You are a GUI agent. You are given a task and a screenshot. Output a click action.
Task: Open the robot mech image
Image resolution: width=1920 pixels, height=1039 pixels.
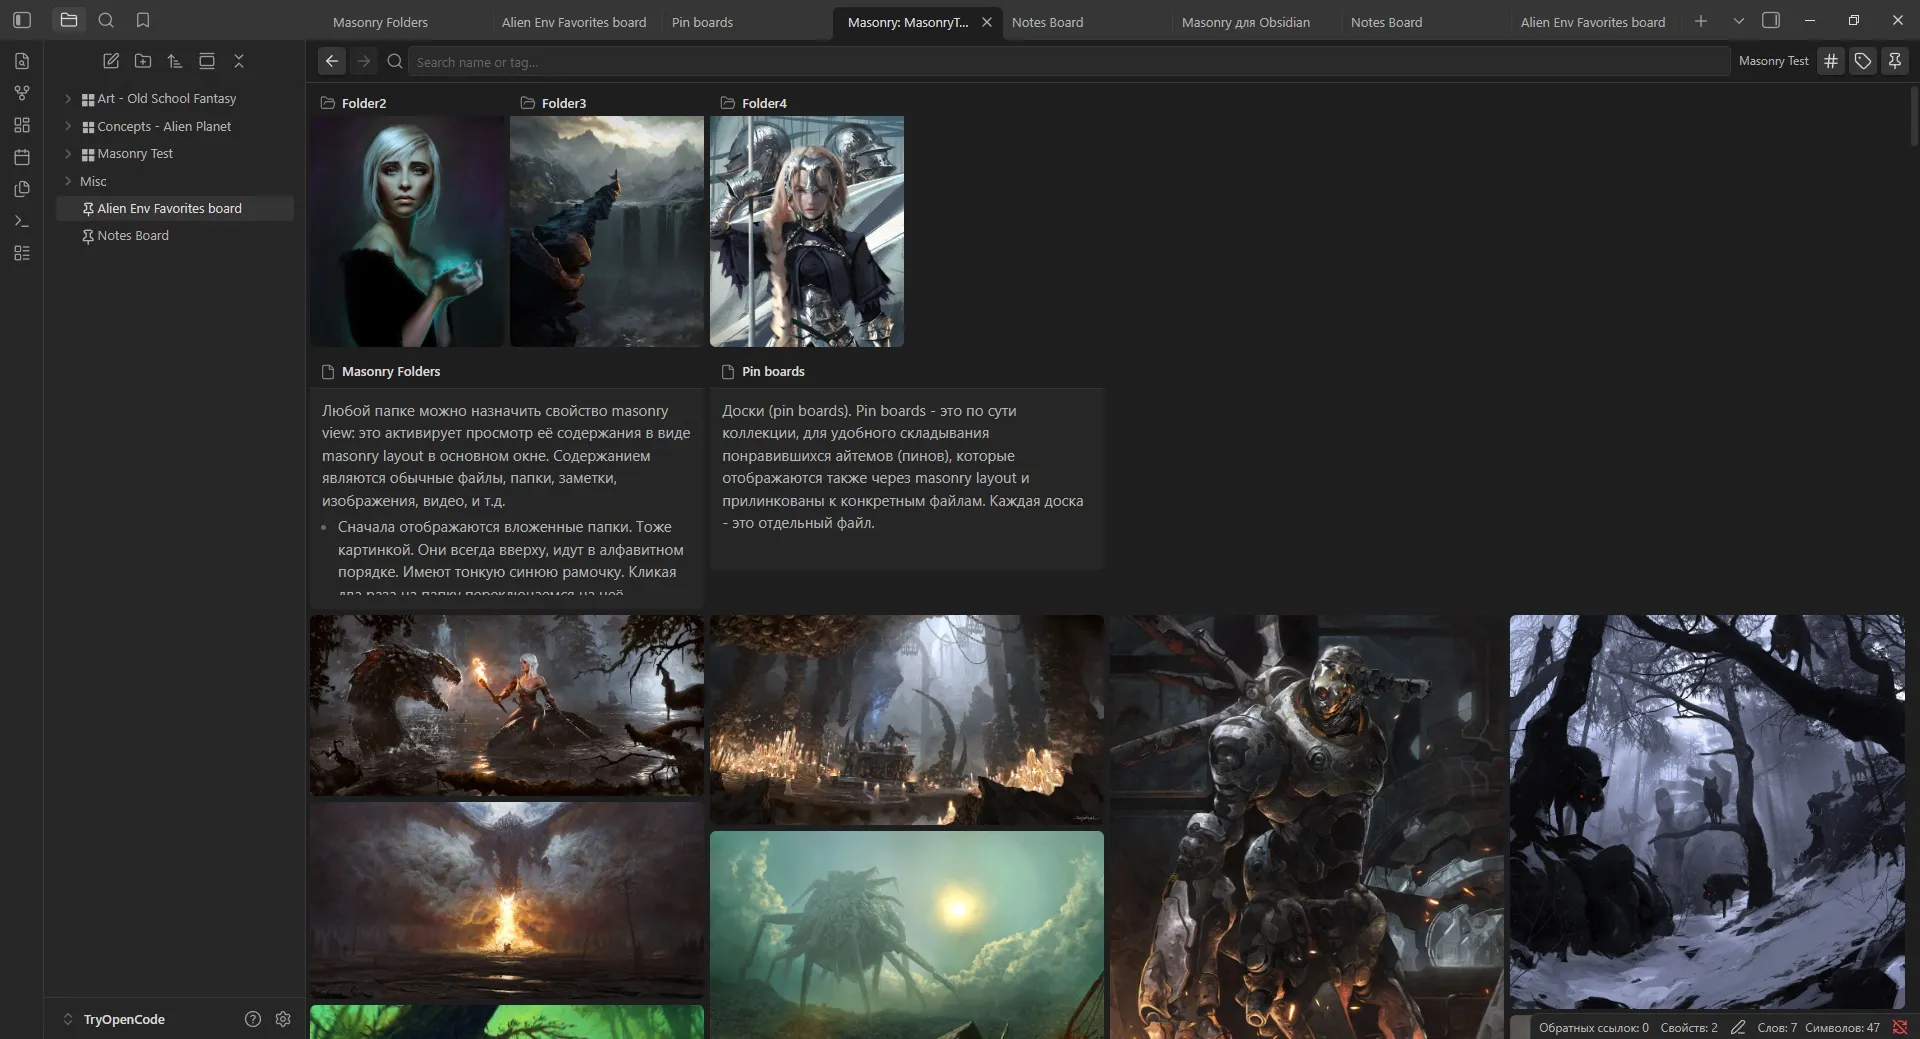point(1307,827)
